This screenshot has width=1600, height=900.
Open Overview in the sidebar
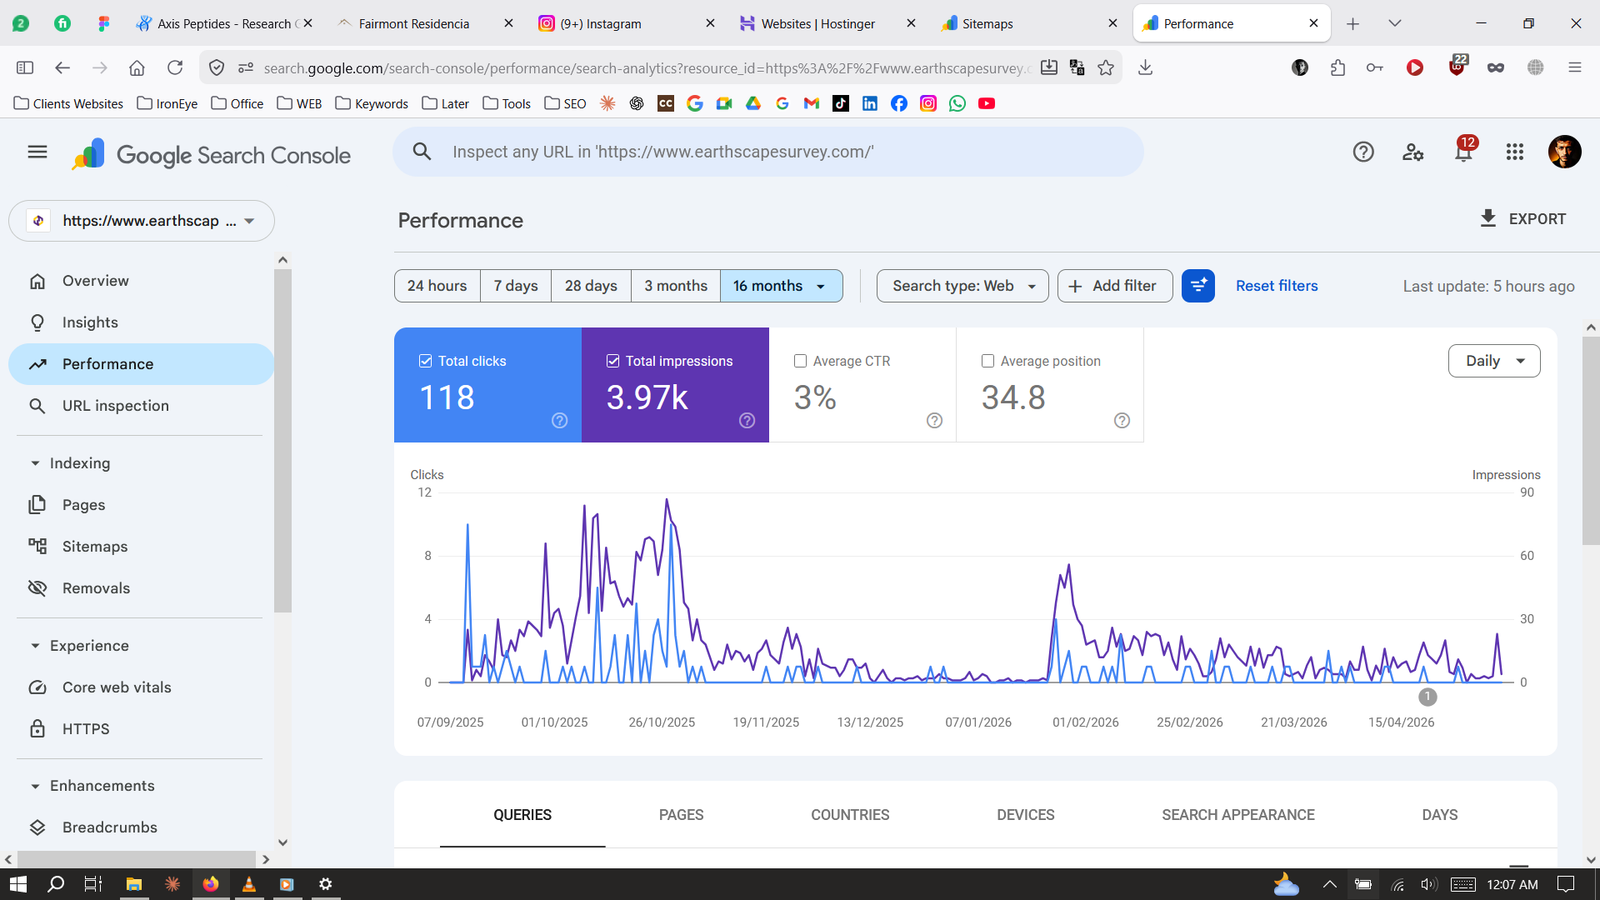141,281
